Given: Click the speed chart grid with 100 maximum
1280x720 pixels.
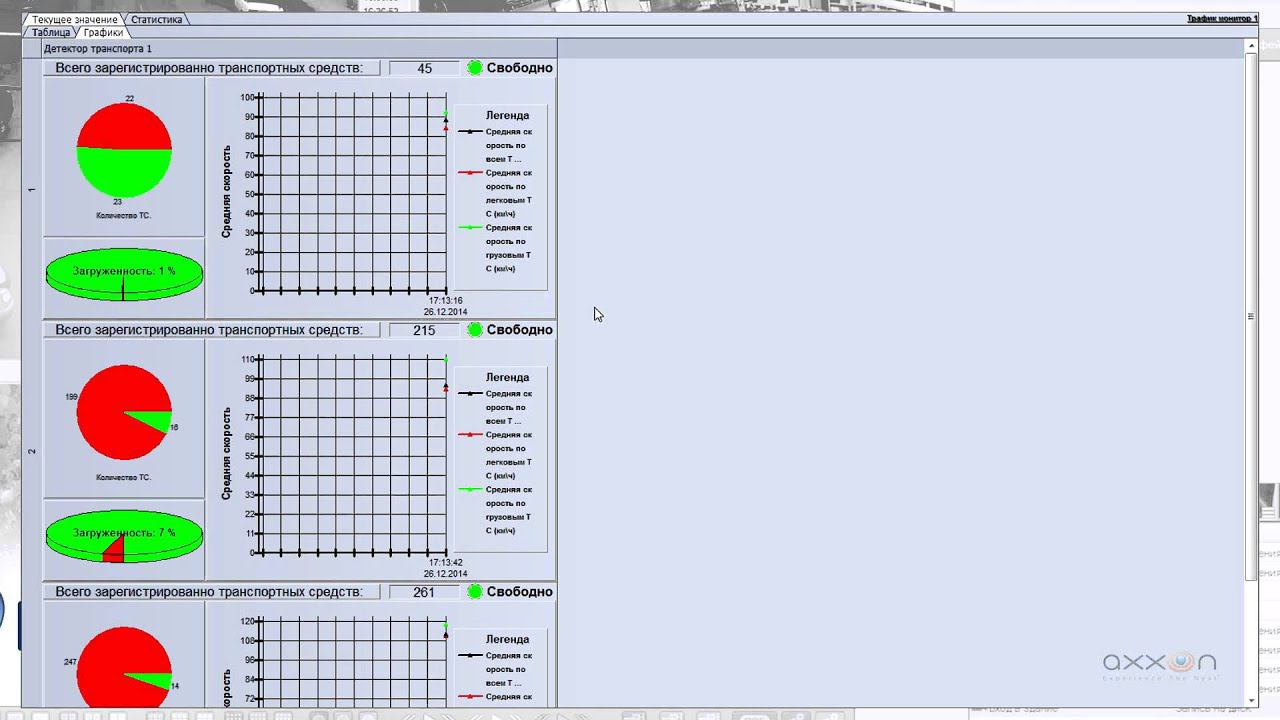Looking at the screenshot, I should pyautogui.click(x=352, y=193).
